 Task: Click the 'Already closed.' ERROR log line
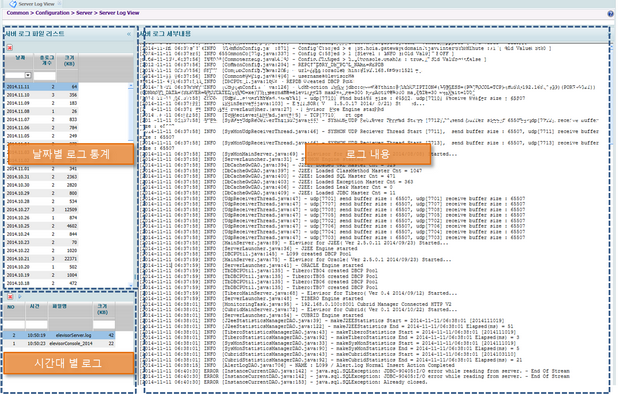[x=284, y=382]
